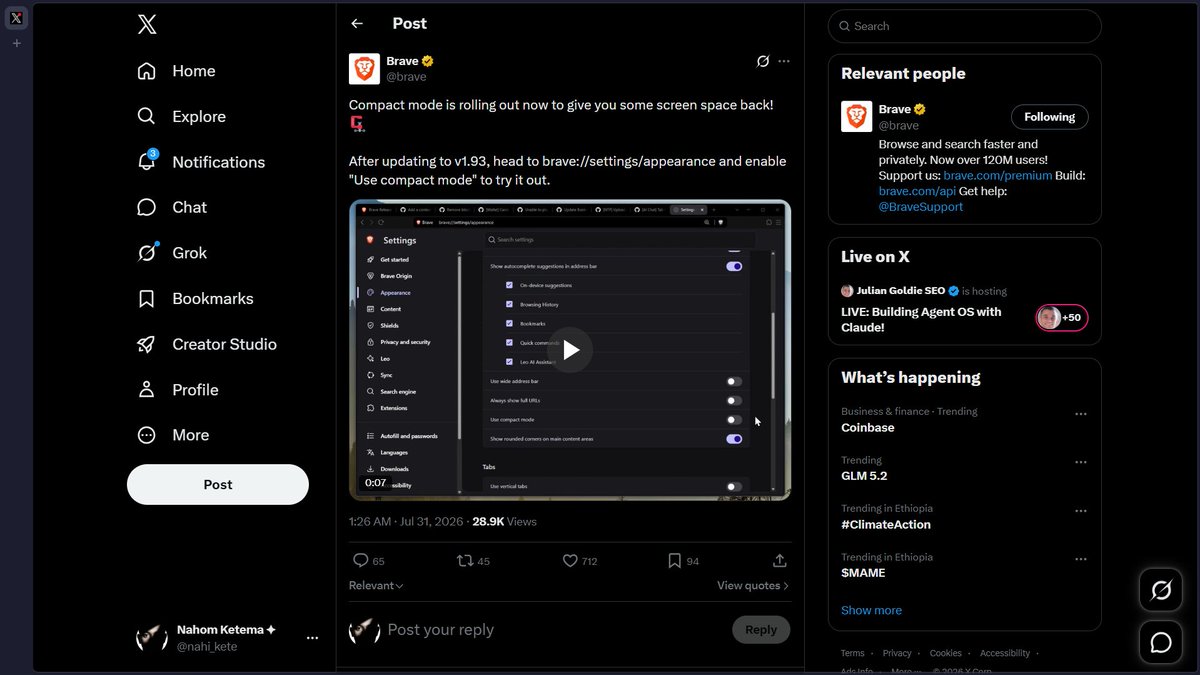Open Chat from the sidebar
1200x675 pixels.
tap(172, 207)
